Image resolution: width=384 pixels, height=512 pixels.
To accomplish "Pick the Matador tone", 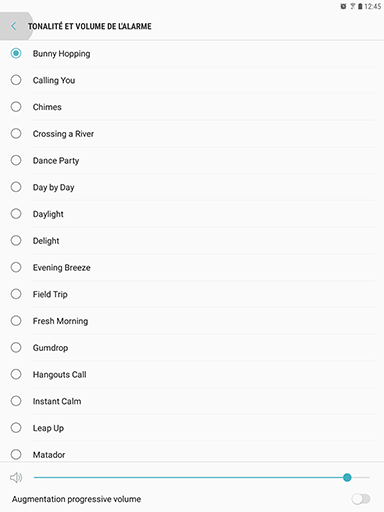I will (x=192, y=455).
